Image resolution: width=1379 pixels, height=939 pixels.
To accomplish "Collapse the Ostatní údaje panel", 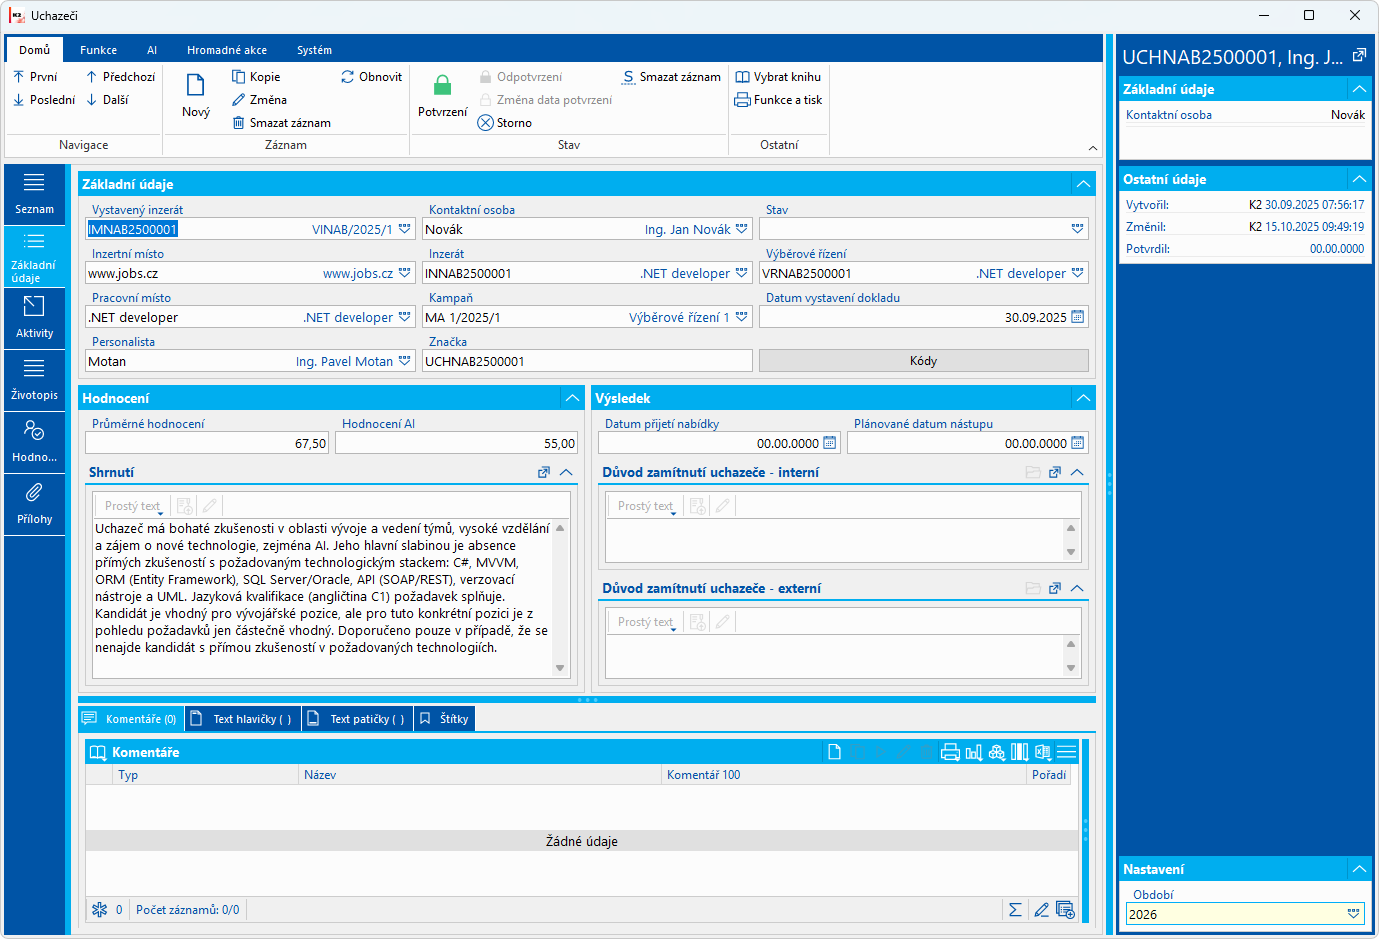I will coord(1360,179).
